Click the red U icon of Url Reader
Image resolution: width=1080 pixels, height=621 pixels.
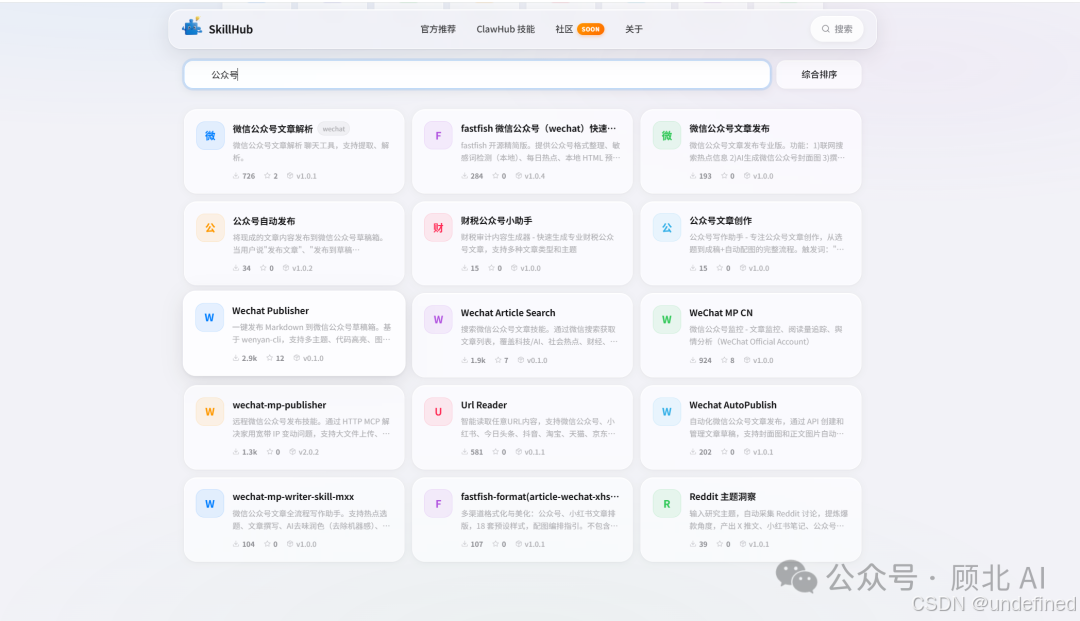pos(438,412)
